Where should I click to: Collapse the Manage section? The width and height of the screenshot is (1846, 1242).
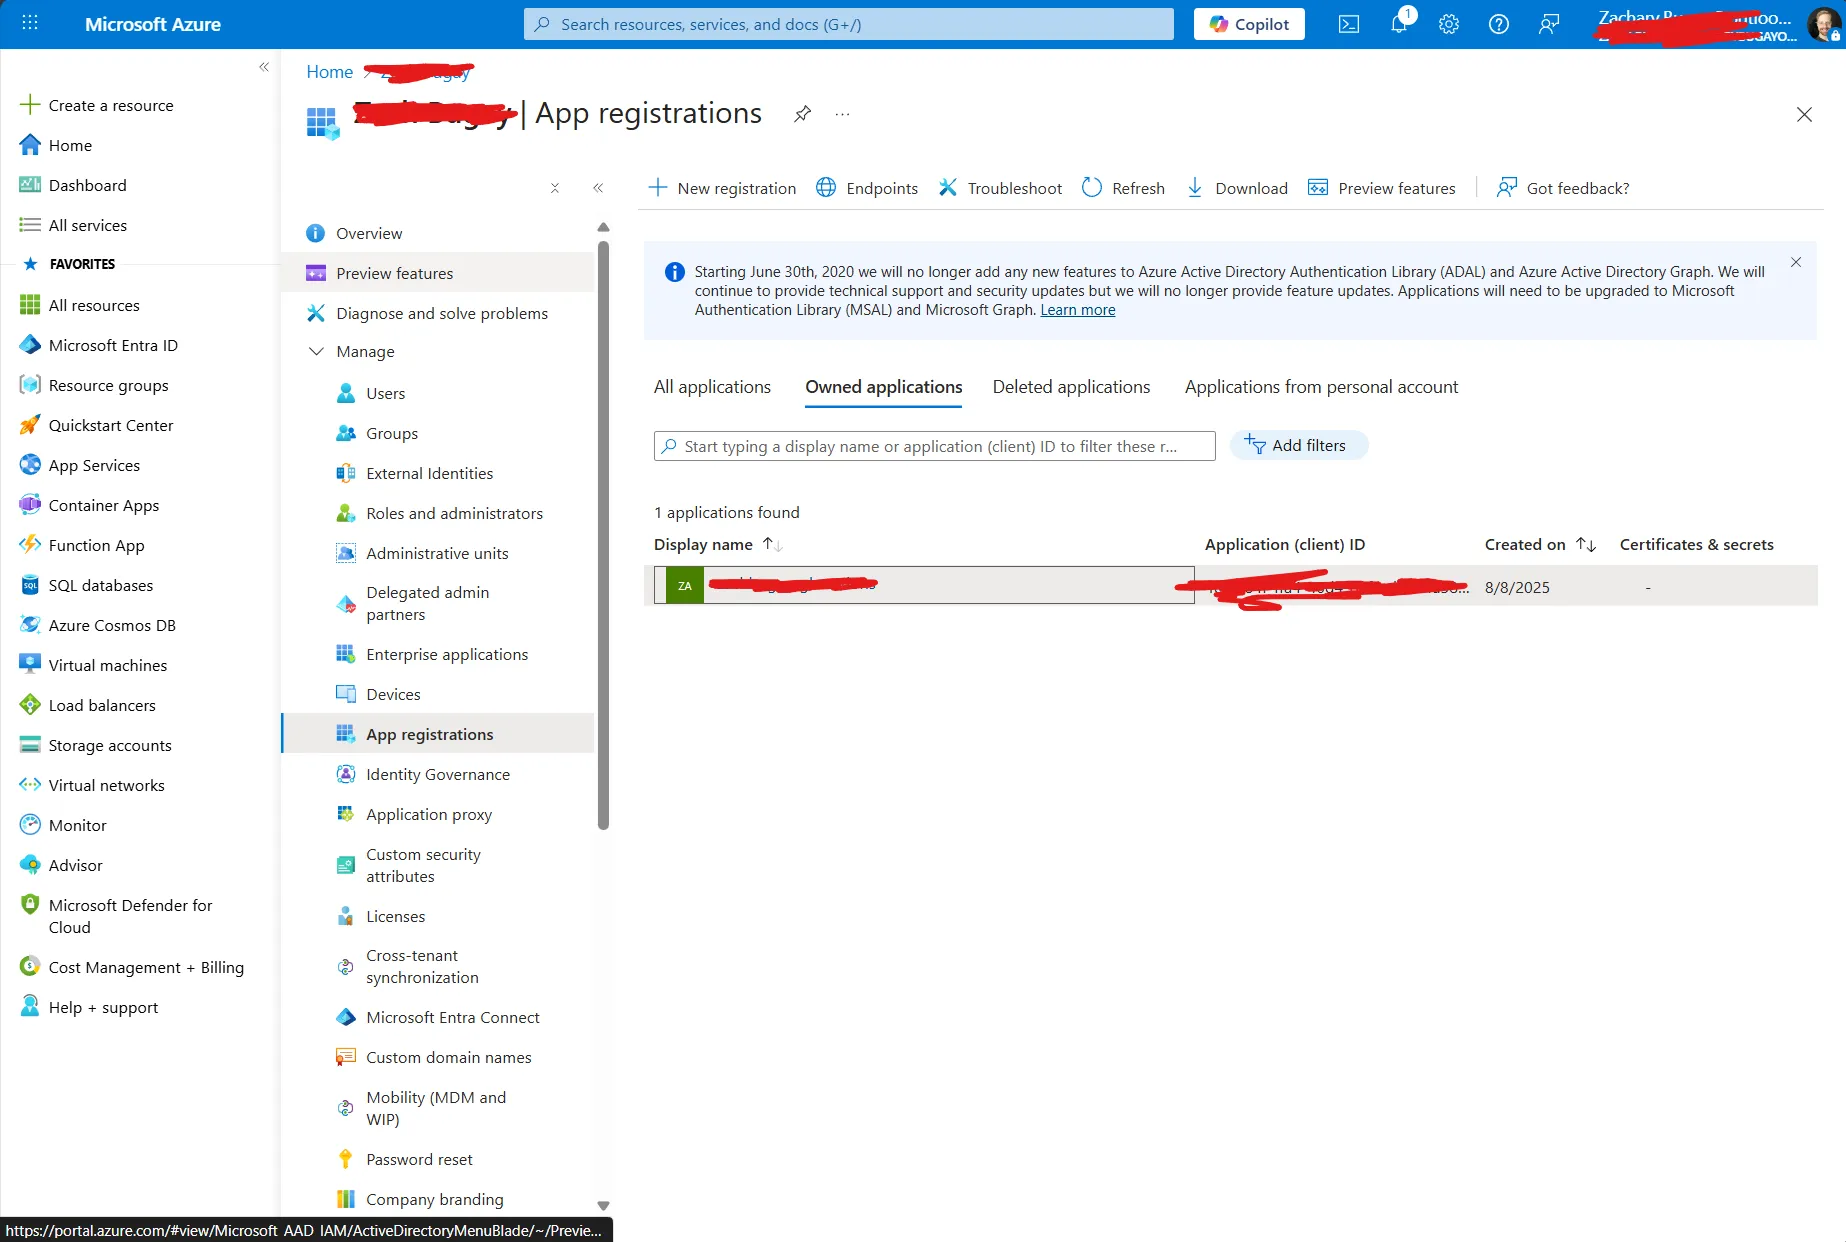(316, 351)
